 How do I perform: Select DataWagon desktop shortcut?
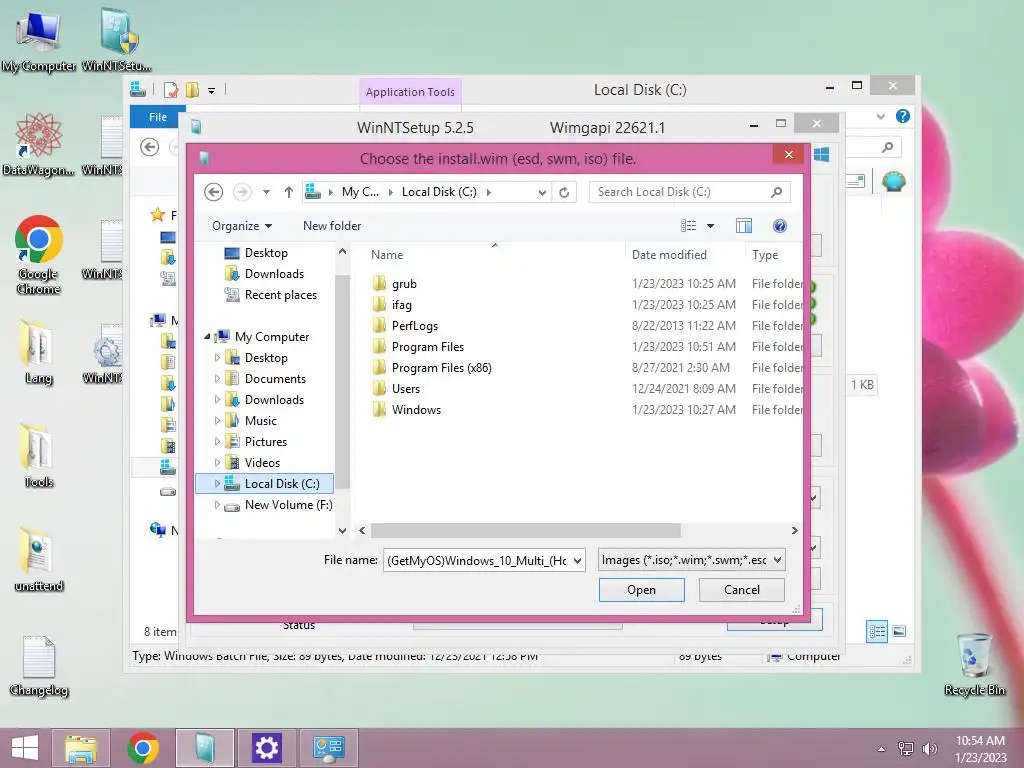39,145
